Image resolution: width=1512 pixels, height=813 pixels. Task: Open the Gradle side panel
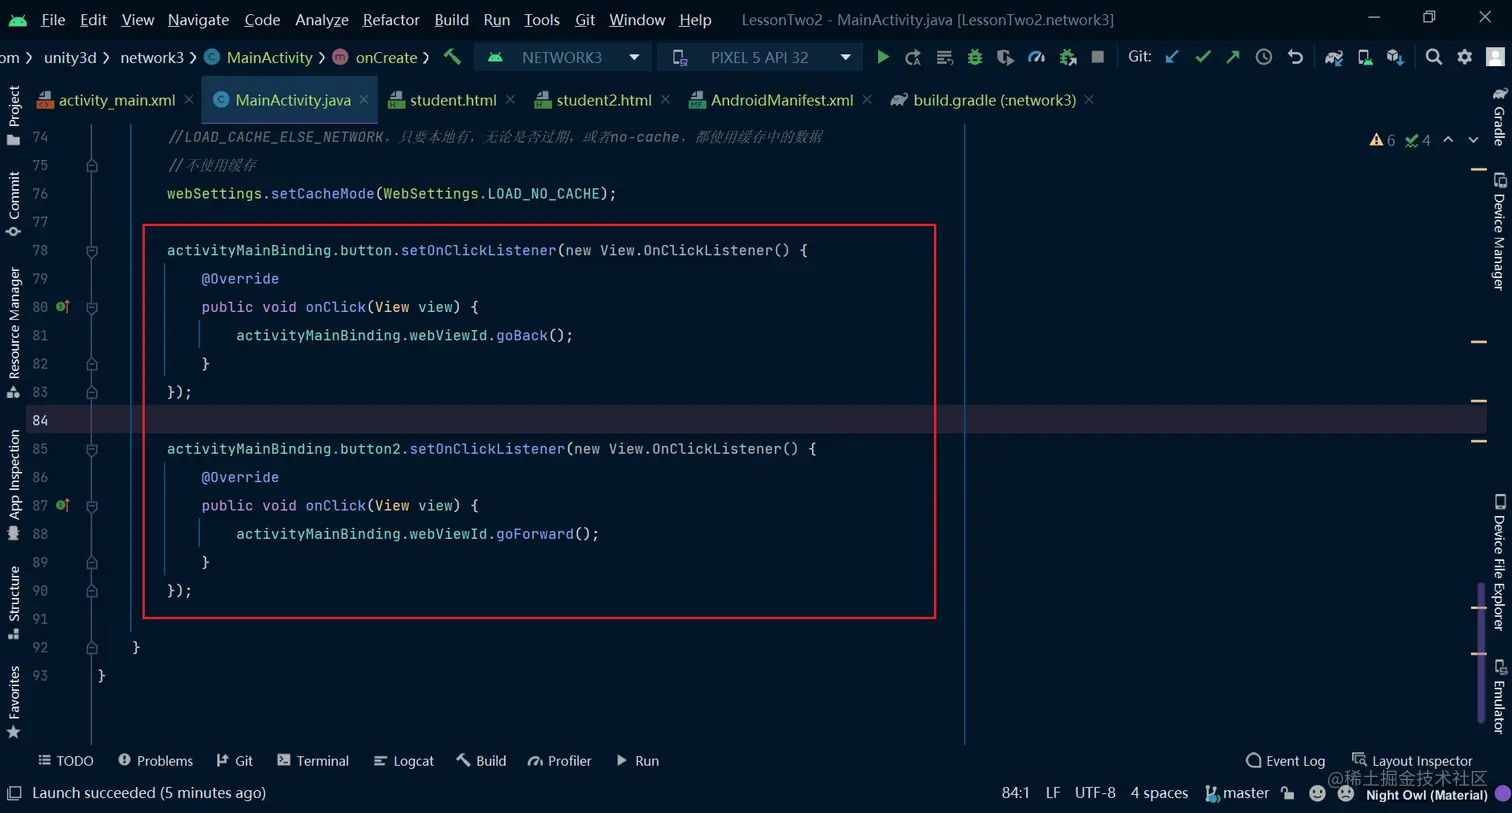(1499, 116)
